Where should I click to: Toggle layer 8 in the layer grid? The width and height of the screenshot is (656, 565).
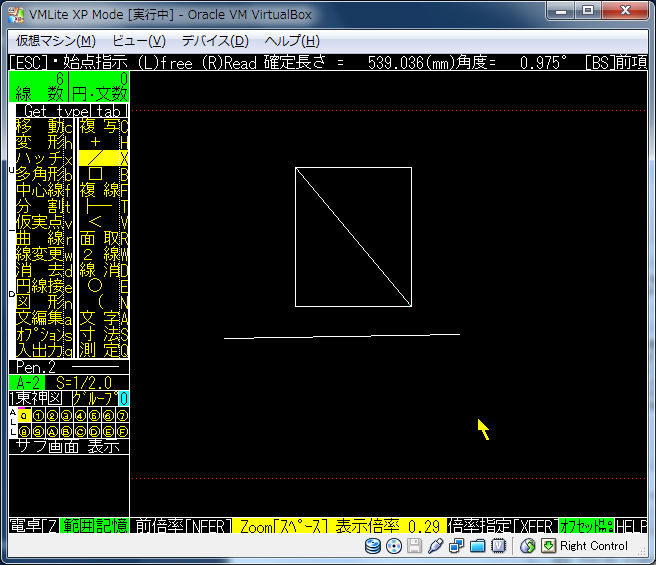pos(24,431)
